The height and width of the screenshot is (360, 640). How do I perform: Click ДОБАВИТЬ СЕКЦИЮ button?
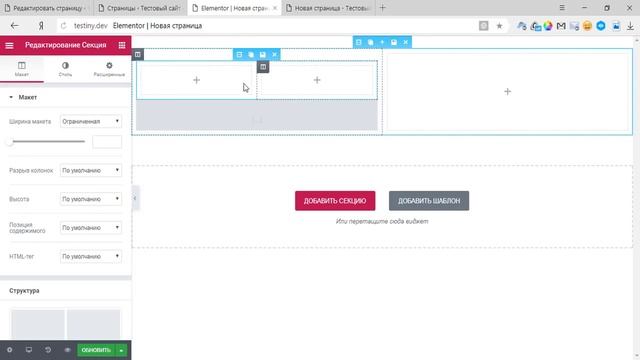(335, 201)
